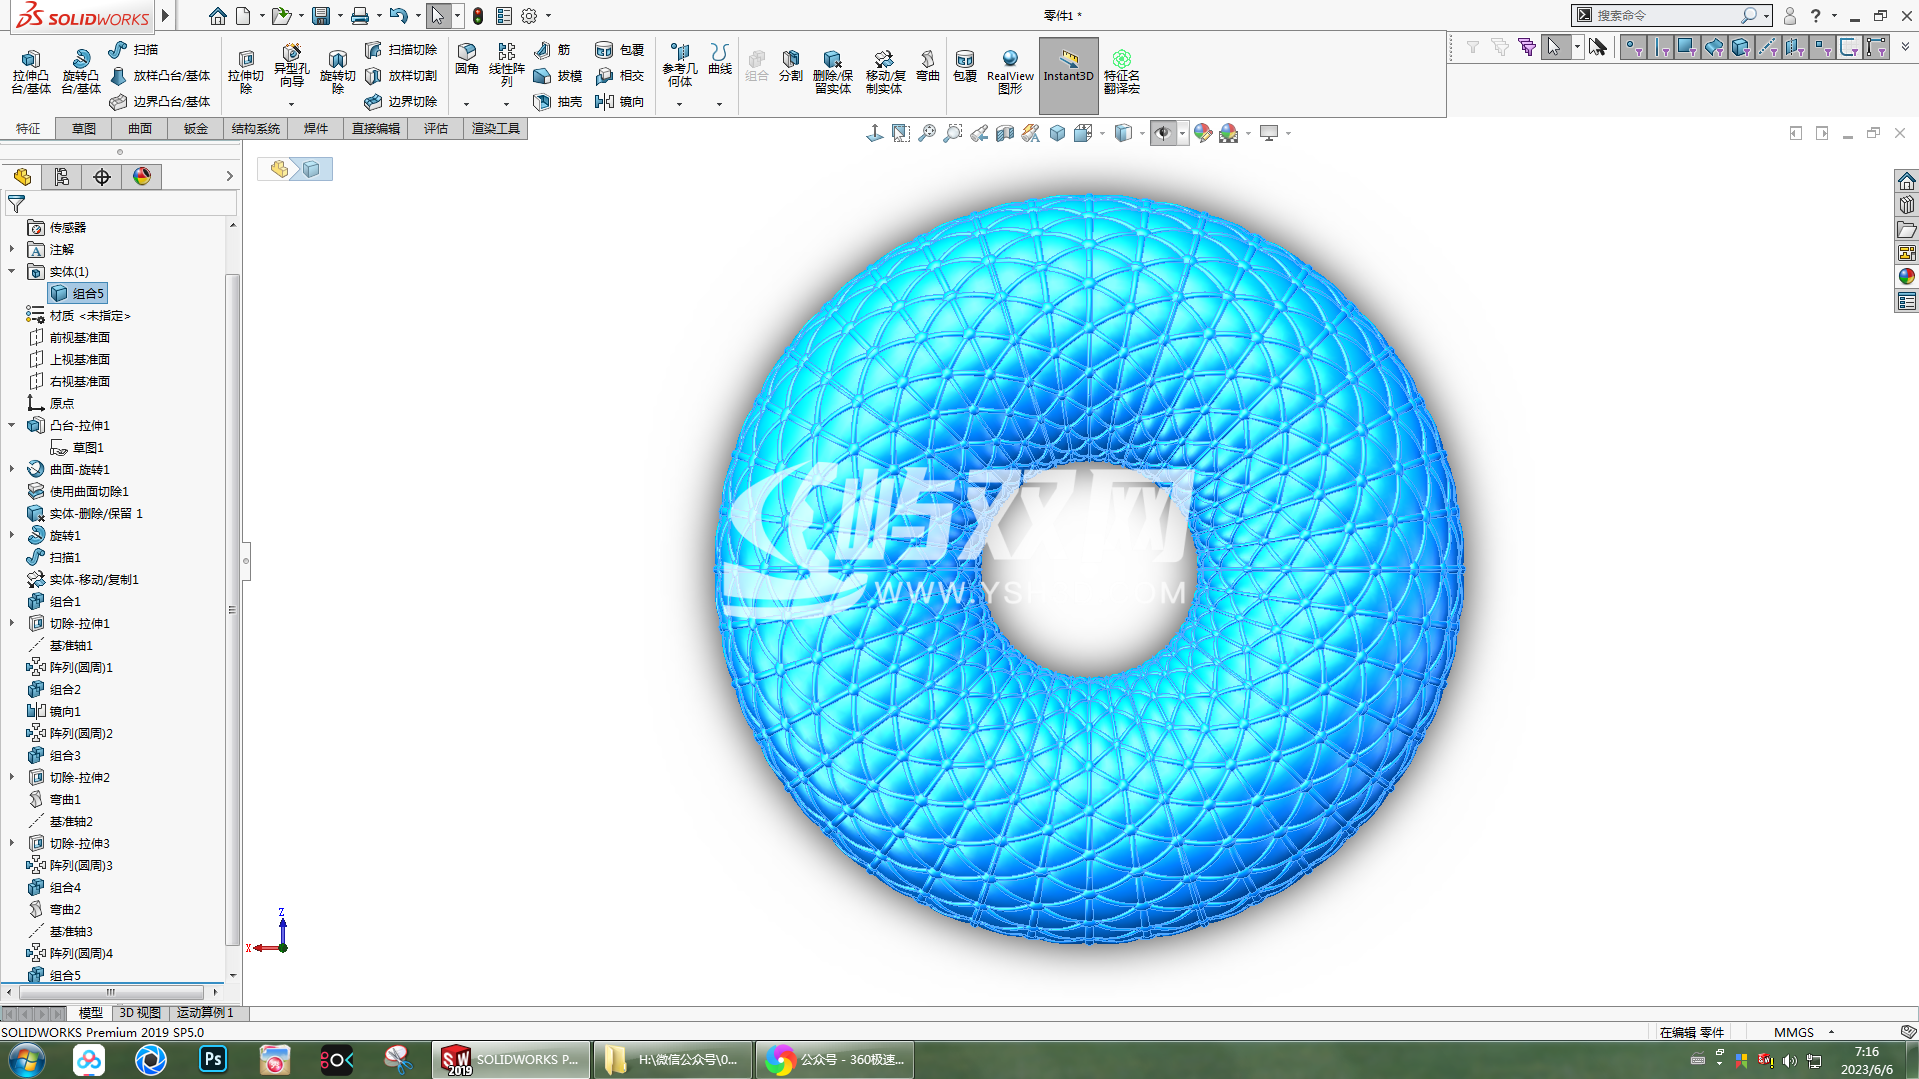Image resolution: width=1919 pixels, height=1079 pixels.
Task: Switch to the 评估 evaluate tab
Action: click(x=436, y=128)
